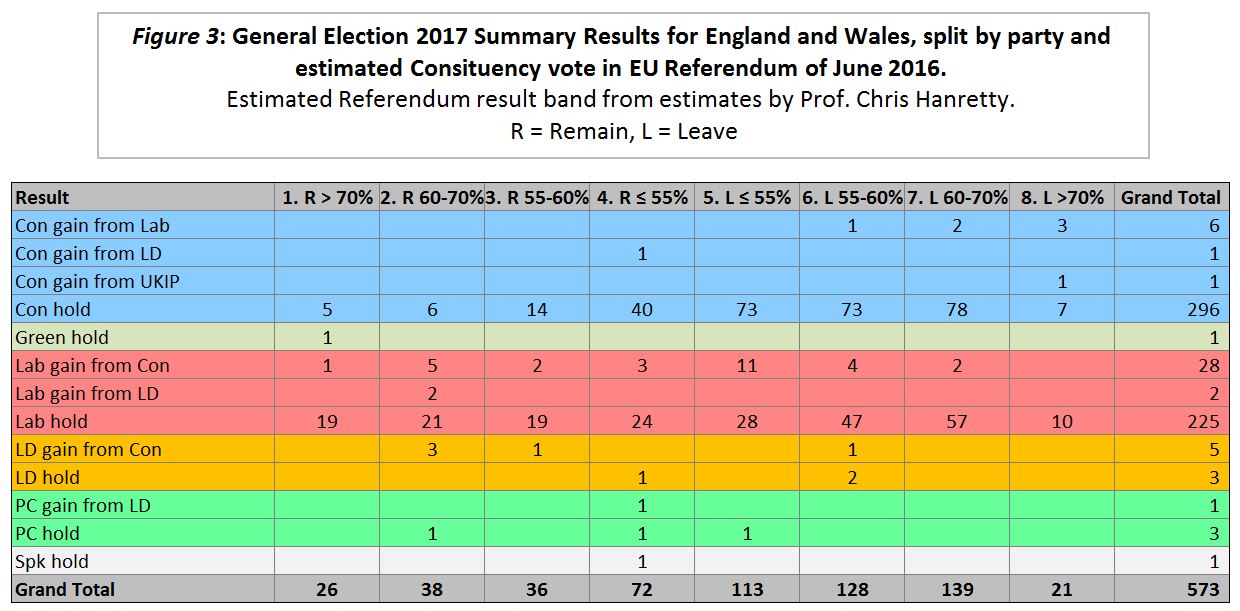This screenshot has height=611, width=1240.
Task: Click the 'Green hold' row label
Action: (x=61, y=338)
